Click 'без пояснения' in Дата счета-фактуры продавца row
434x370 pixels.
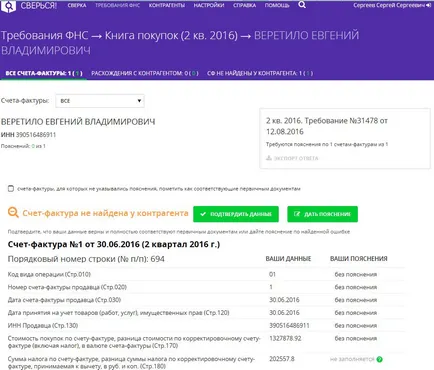coord(356,300)
